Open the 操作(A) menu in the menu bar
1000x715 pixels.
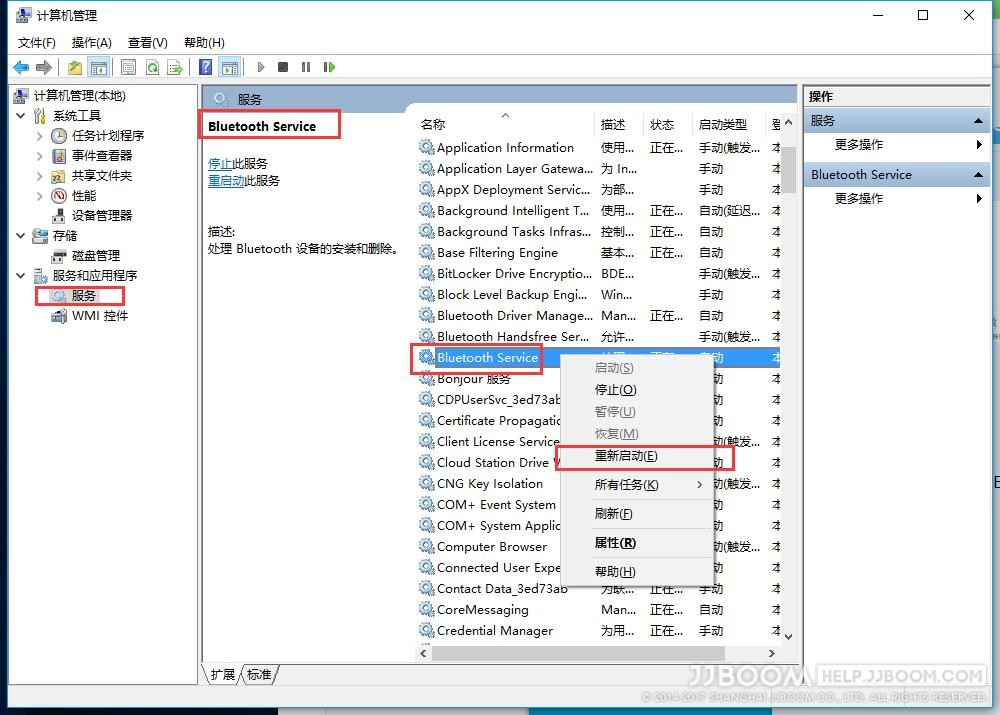pos(91,42)
